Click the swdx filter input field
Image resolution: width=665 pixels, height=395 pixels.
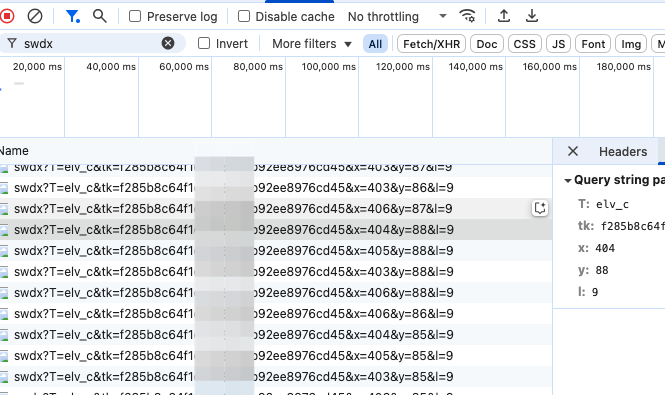91,43
